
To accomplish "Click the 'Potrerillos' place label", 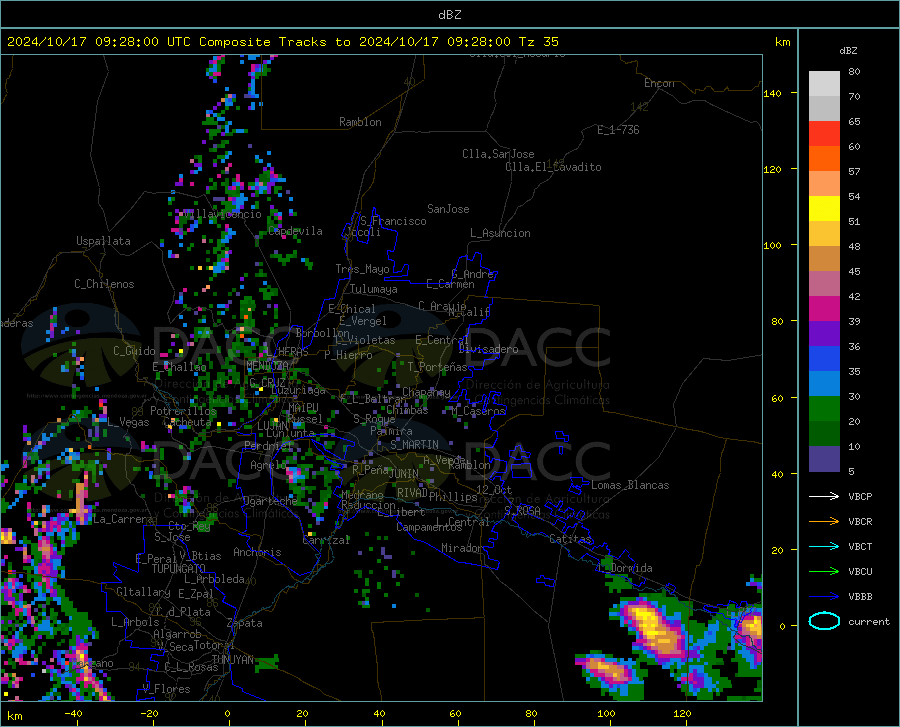I will tap(183, 411).
